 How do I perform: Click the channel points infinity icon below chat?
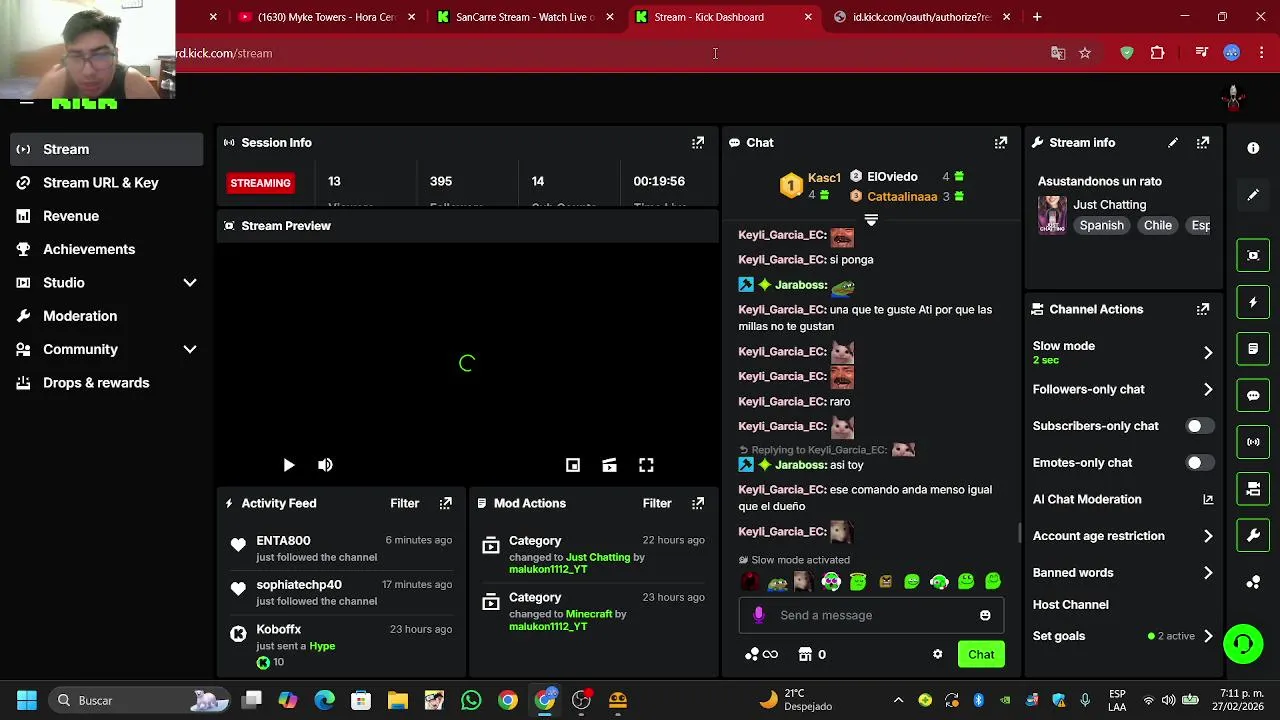762,654
